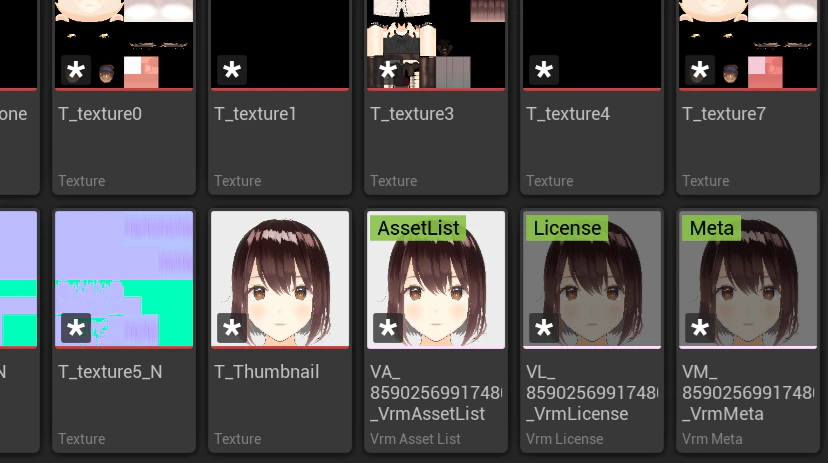
Task: Click the T_texture5_N asset name
Action: pyautogui.click(x=110, y=372)
